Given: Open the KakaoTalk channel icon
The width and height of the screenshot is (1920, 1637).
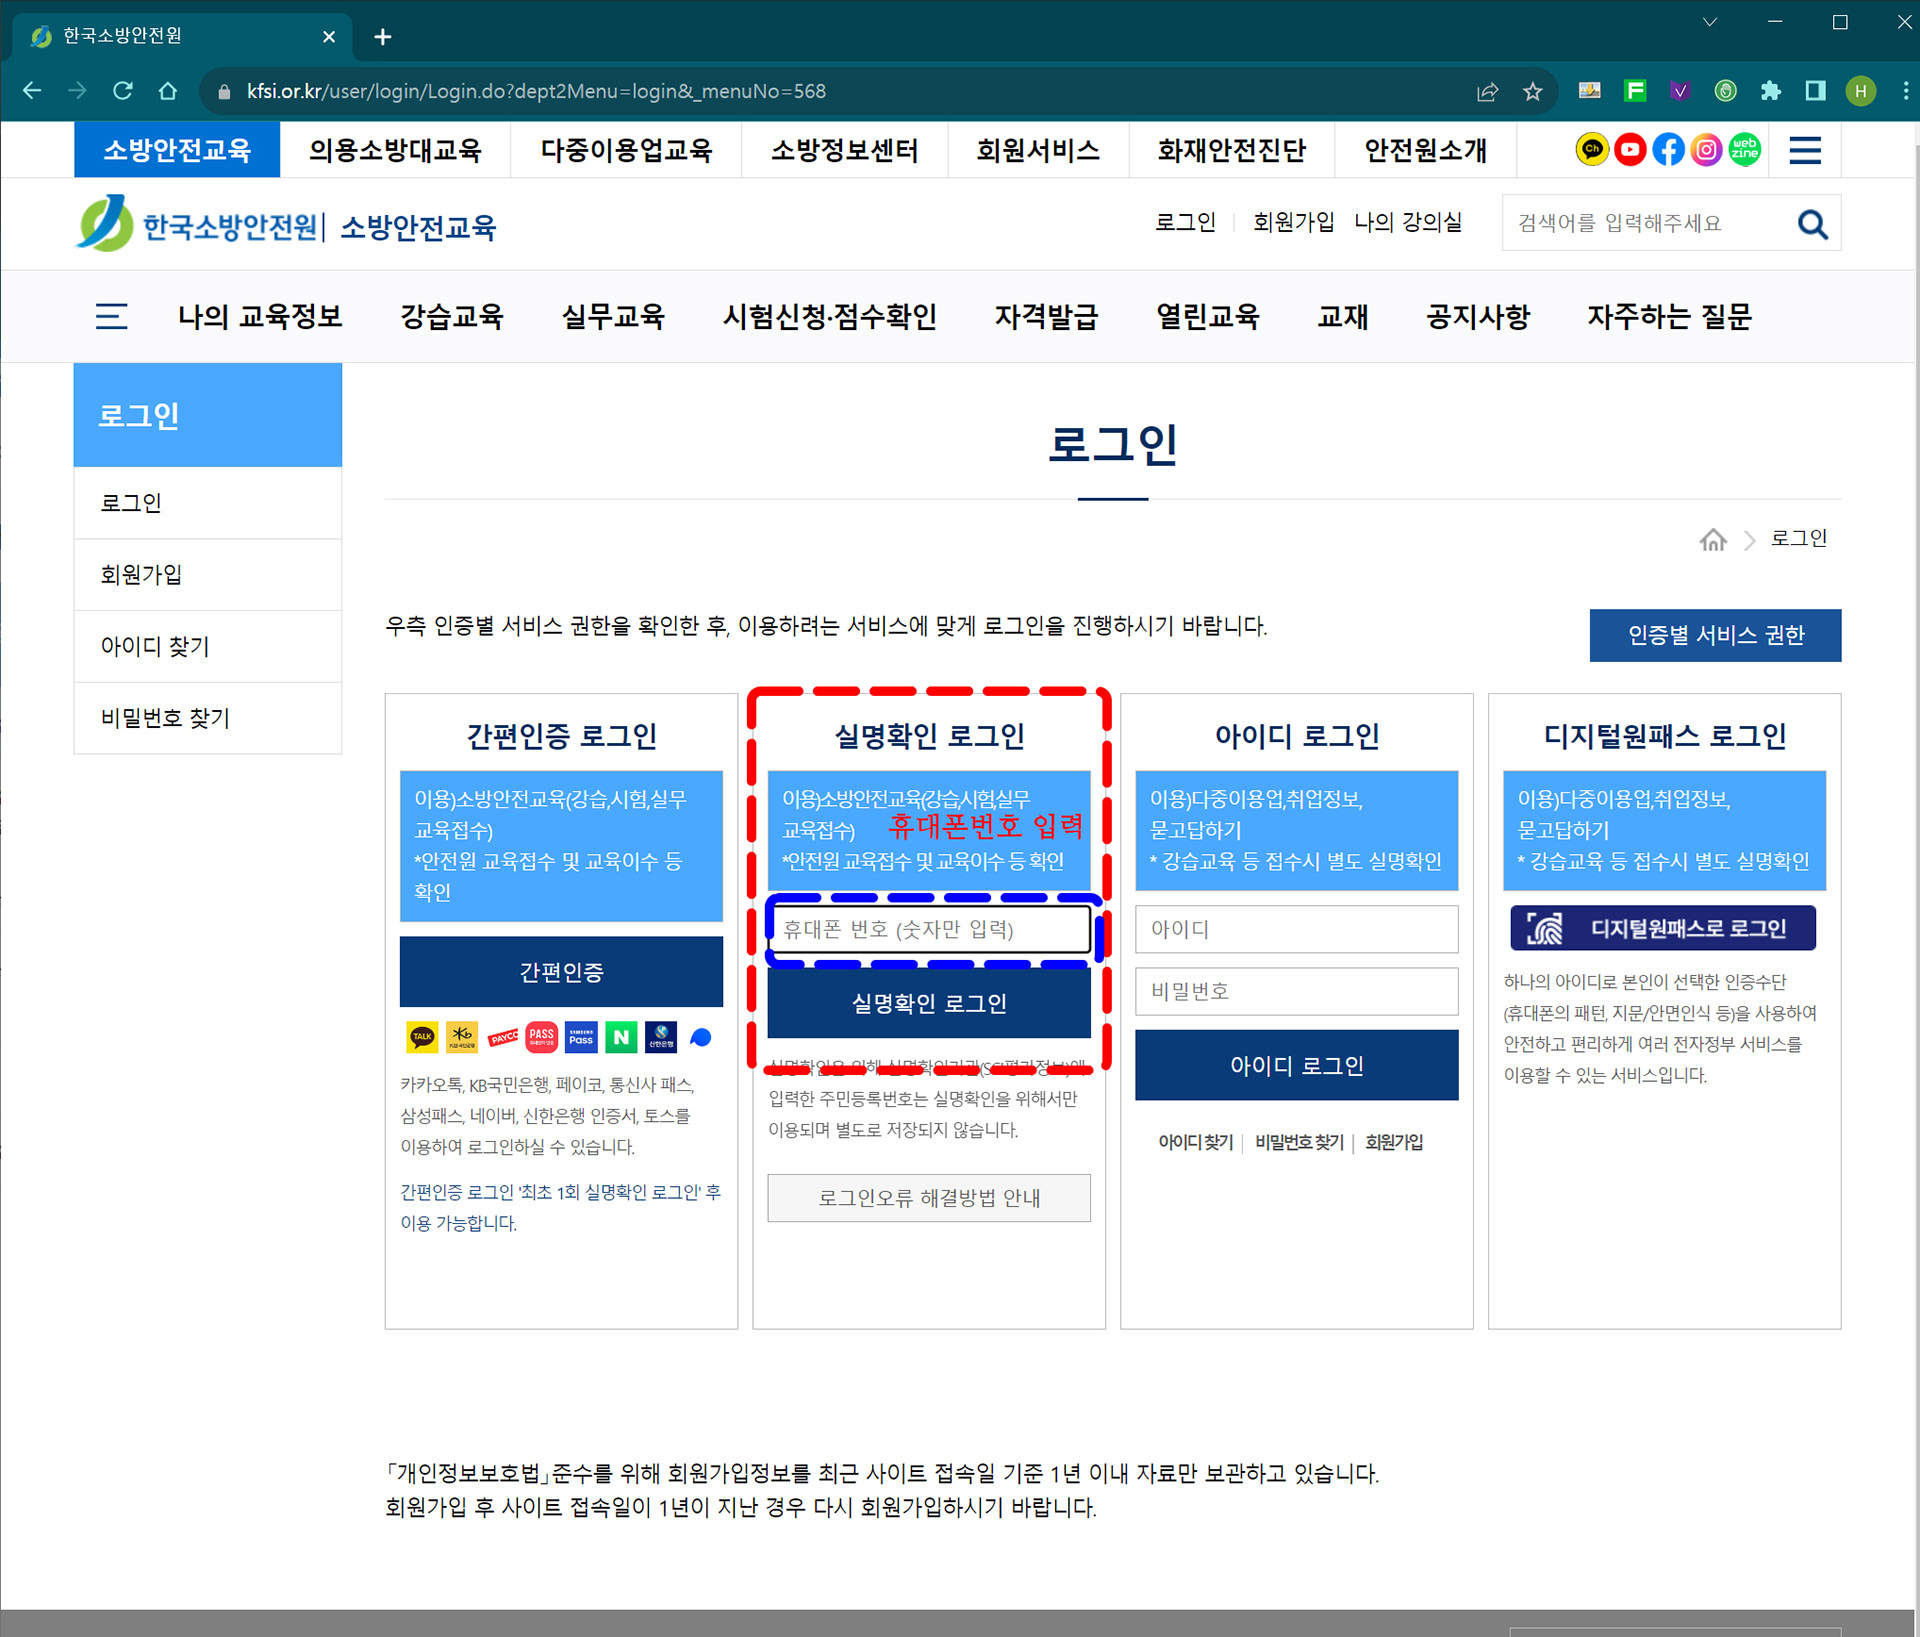Looking at the screenshot, I should point(1591,150).
